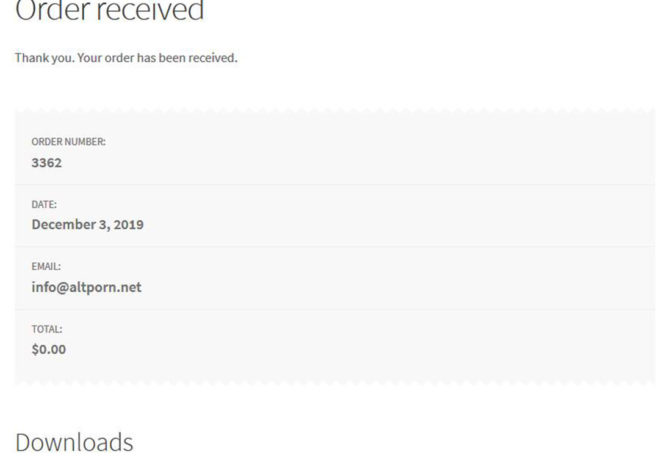Click the "Order received" page heading
The height and width of the screenshot is (460, 670).
point(109,12)
